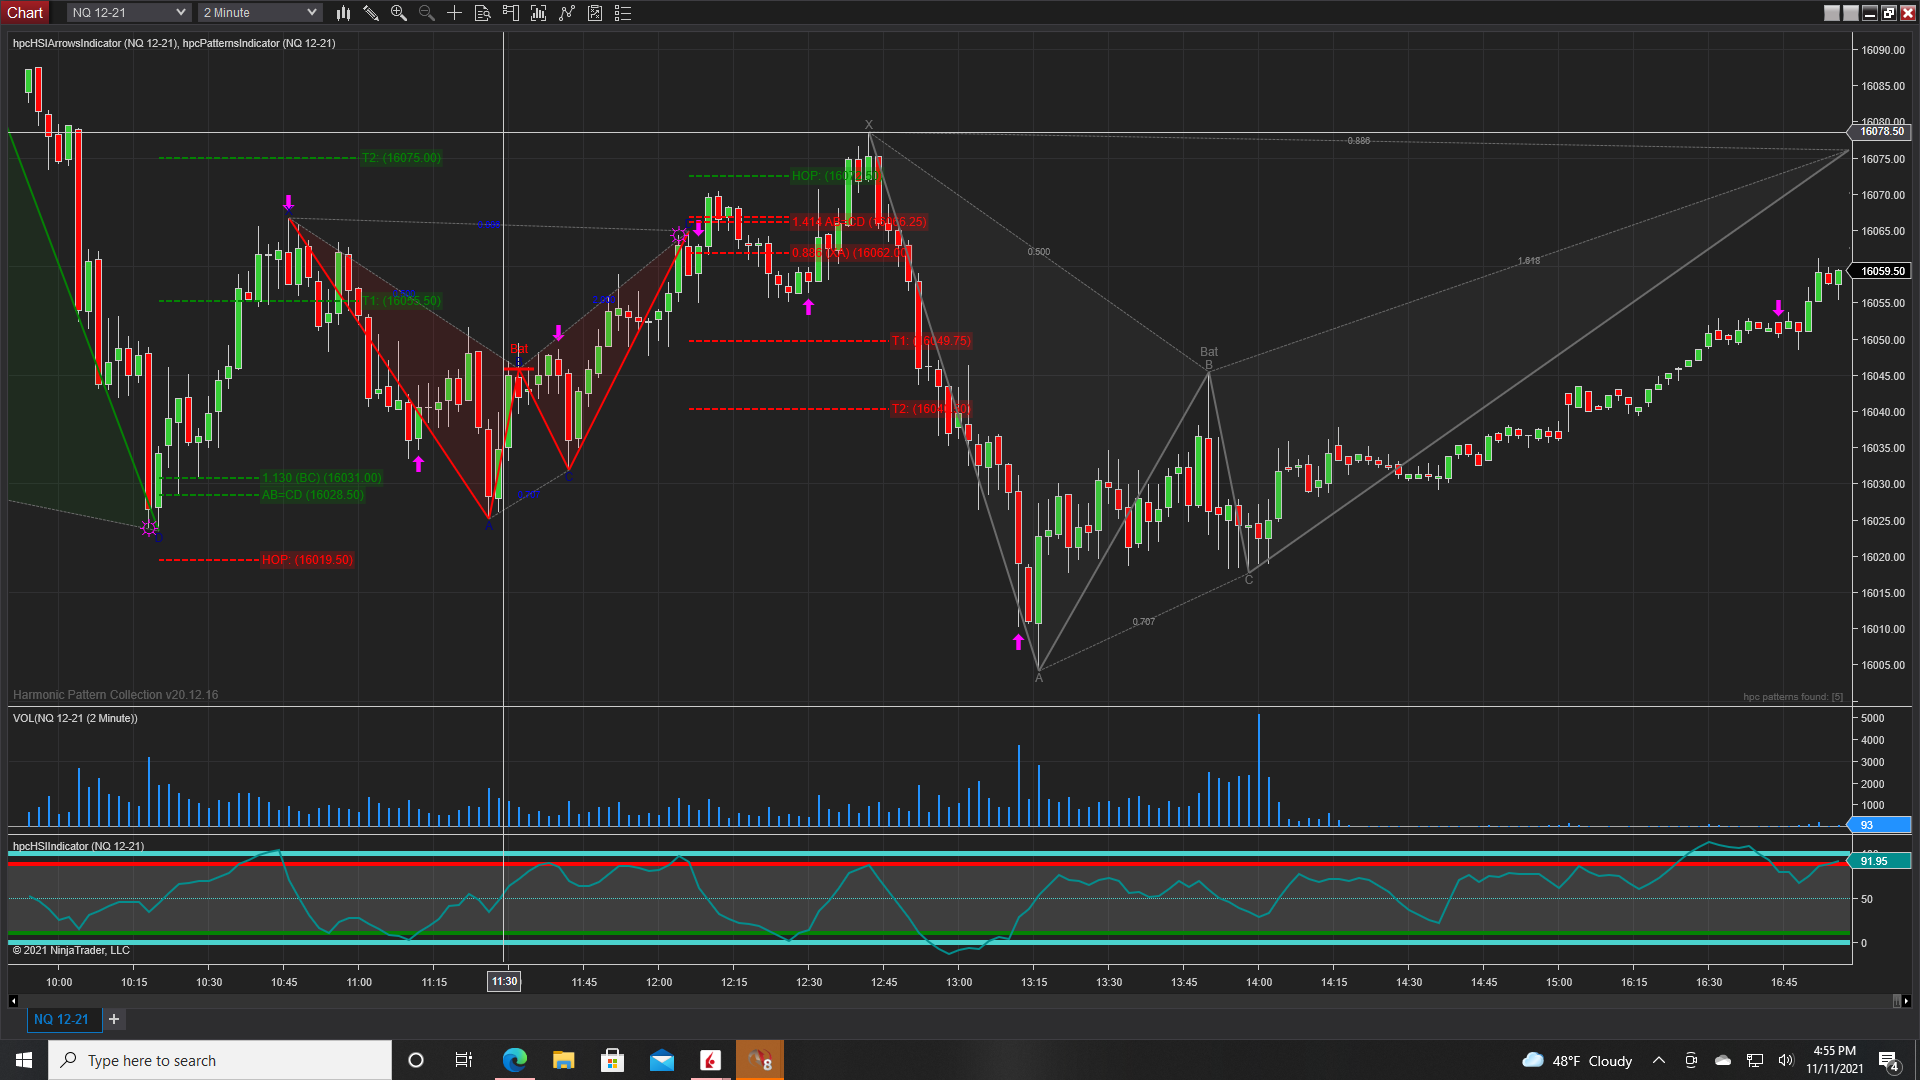Select the NQ 12-21 chart tab
1920x1080 pixels.
(x=61, y=1019)
